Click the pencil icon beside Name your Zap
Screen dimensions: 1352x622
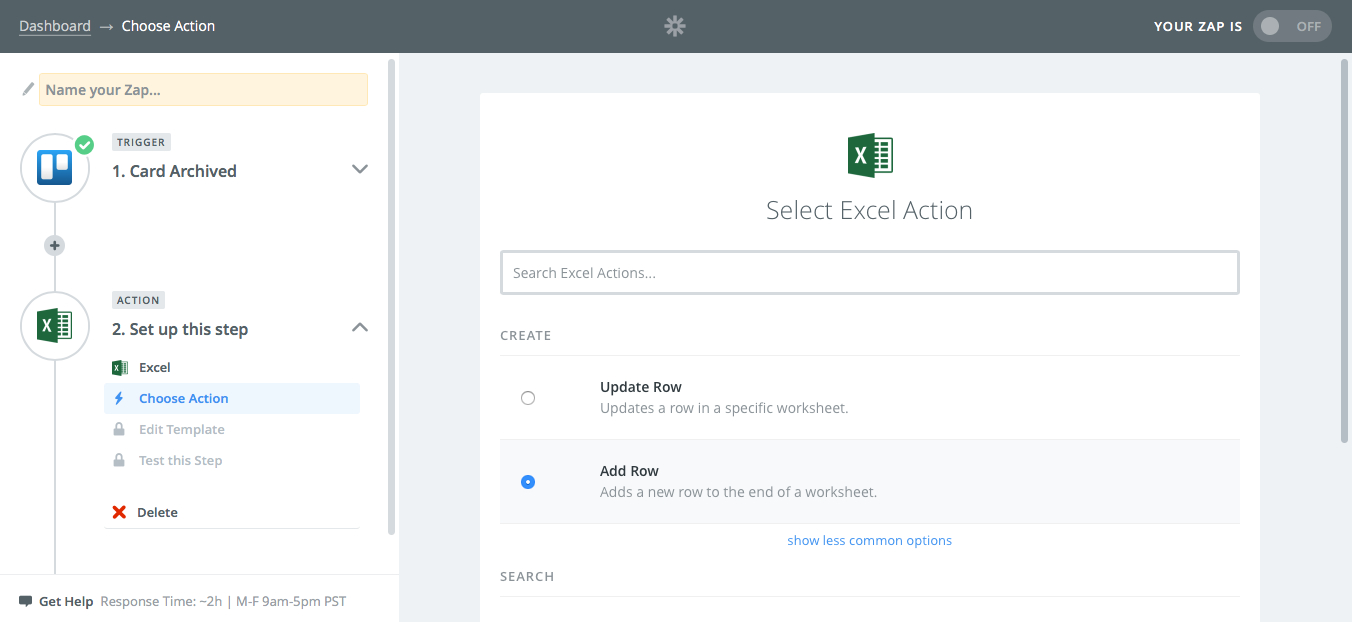pyautogui.click(x=27, y=89)
